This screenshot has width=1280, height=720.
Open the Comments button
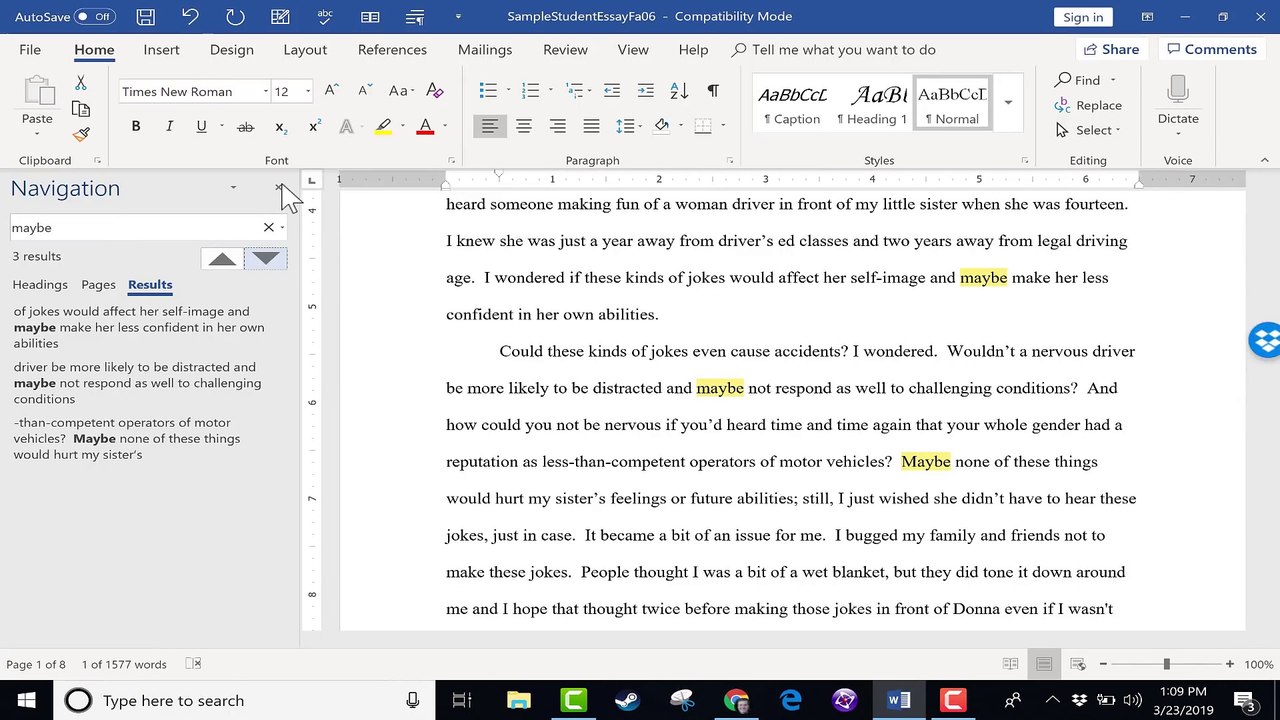tap(1210, 50)
